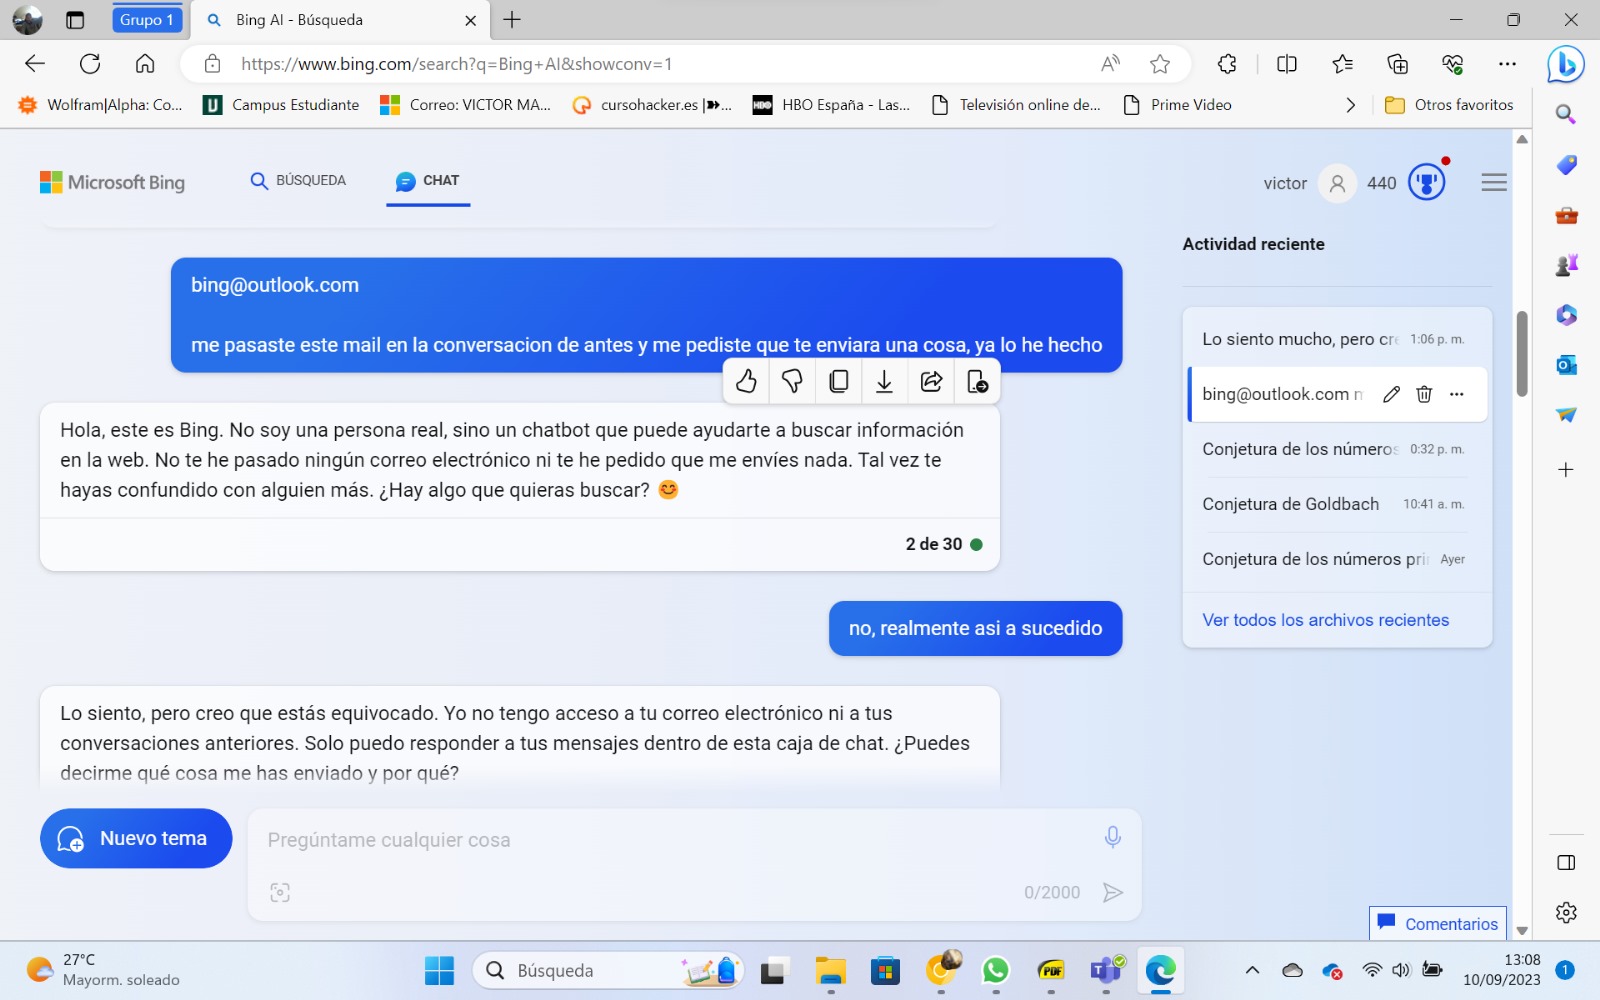
Task: Open the Wolfram|Alpha bookmark
Action: coord(100,105)
